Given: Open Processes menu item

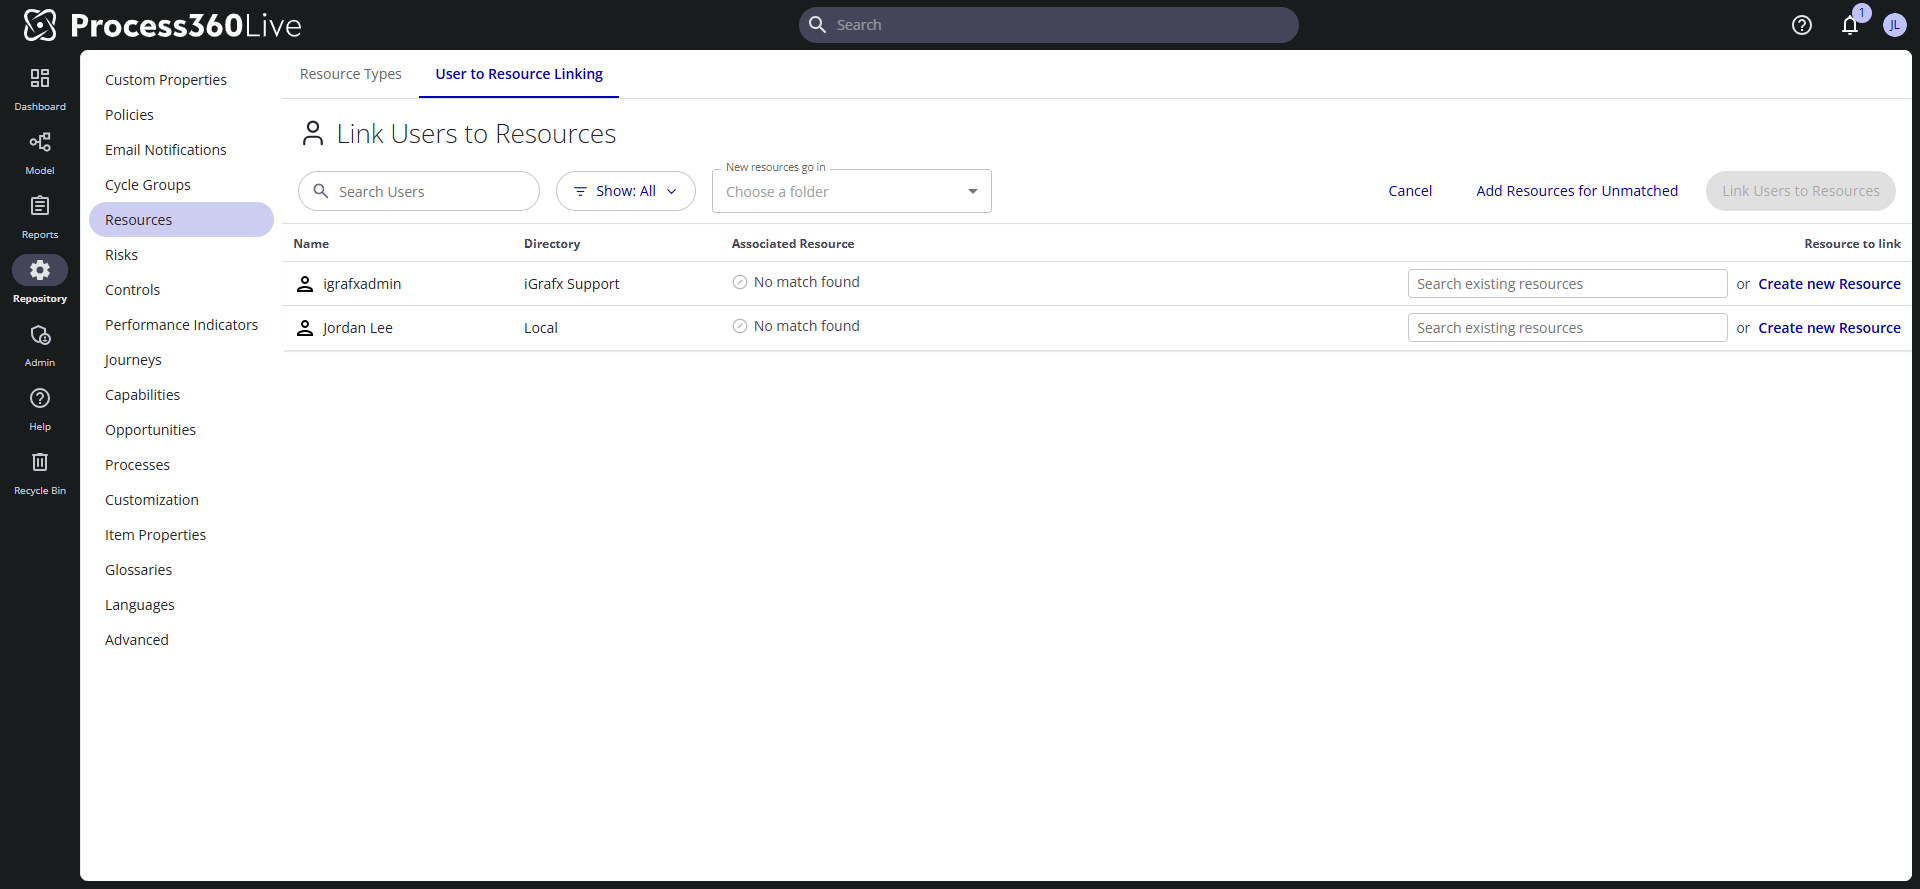Looking at the screenshot, I should (x=137, y=465).
